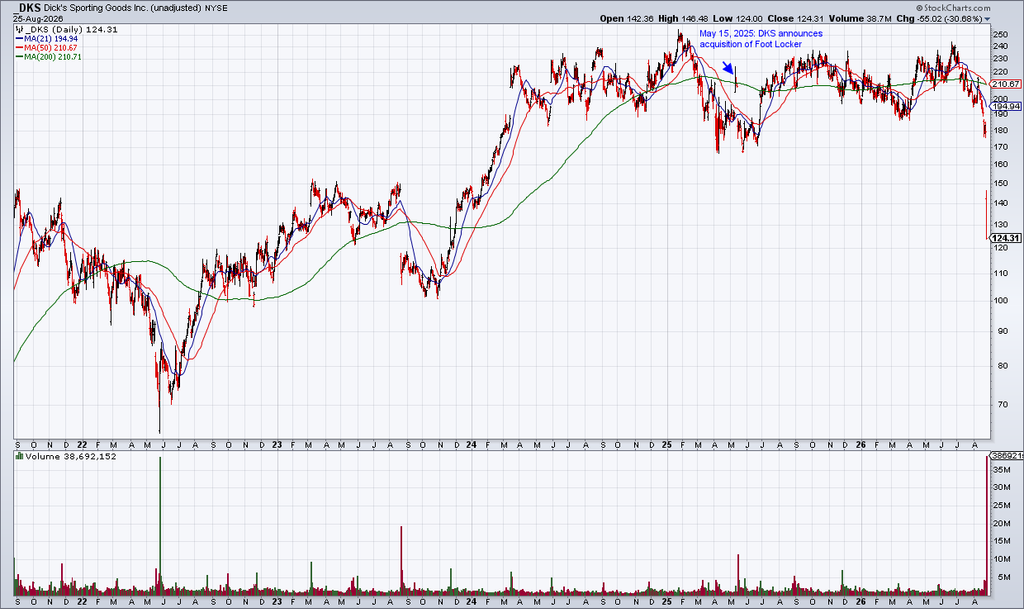This screenshot has width=1024, height=609.
Task: Click the Volume 38,692,152 panel label
Action: [x=71, y=456]
